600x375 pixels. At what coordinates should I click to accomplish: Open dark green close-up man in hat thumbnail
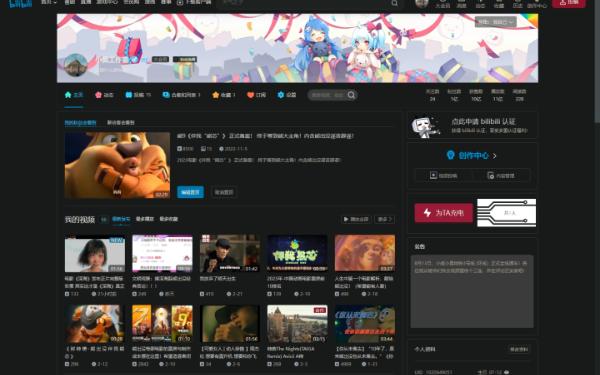[x=230, y=323]
